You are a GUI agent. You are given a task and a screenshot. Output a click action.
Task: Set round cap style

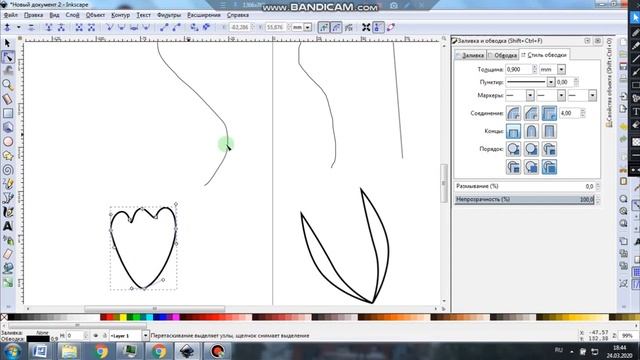click(531, 131)
